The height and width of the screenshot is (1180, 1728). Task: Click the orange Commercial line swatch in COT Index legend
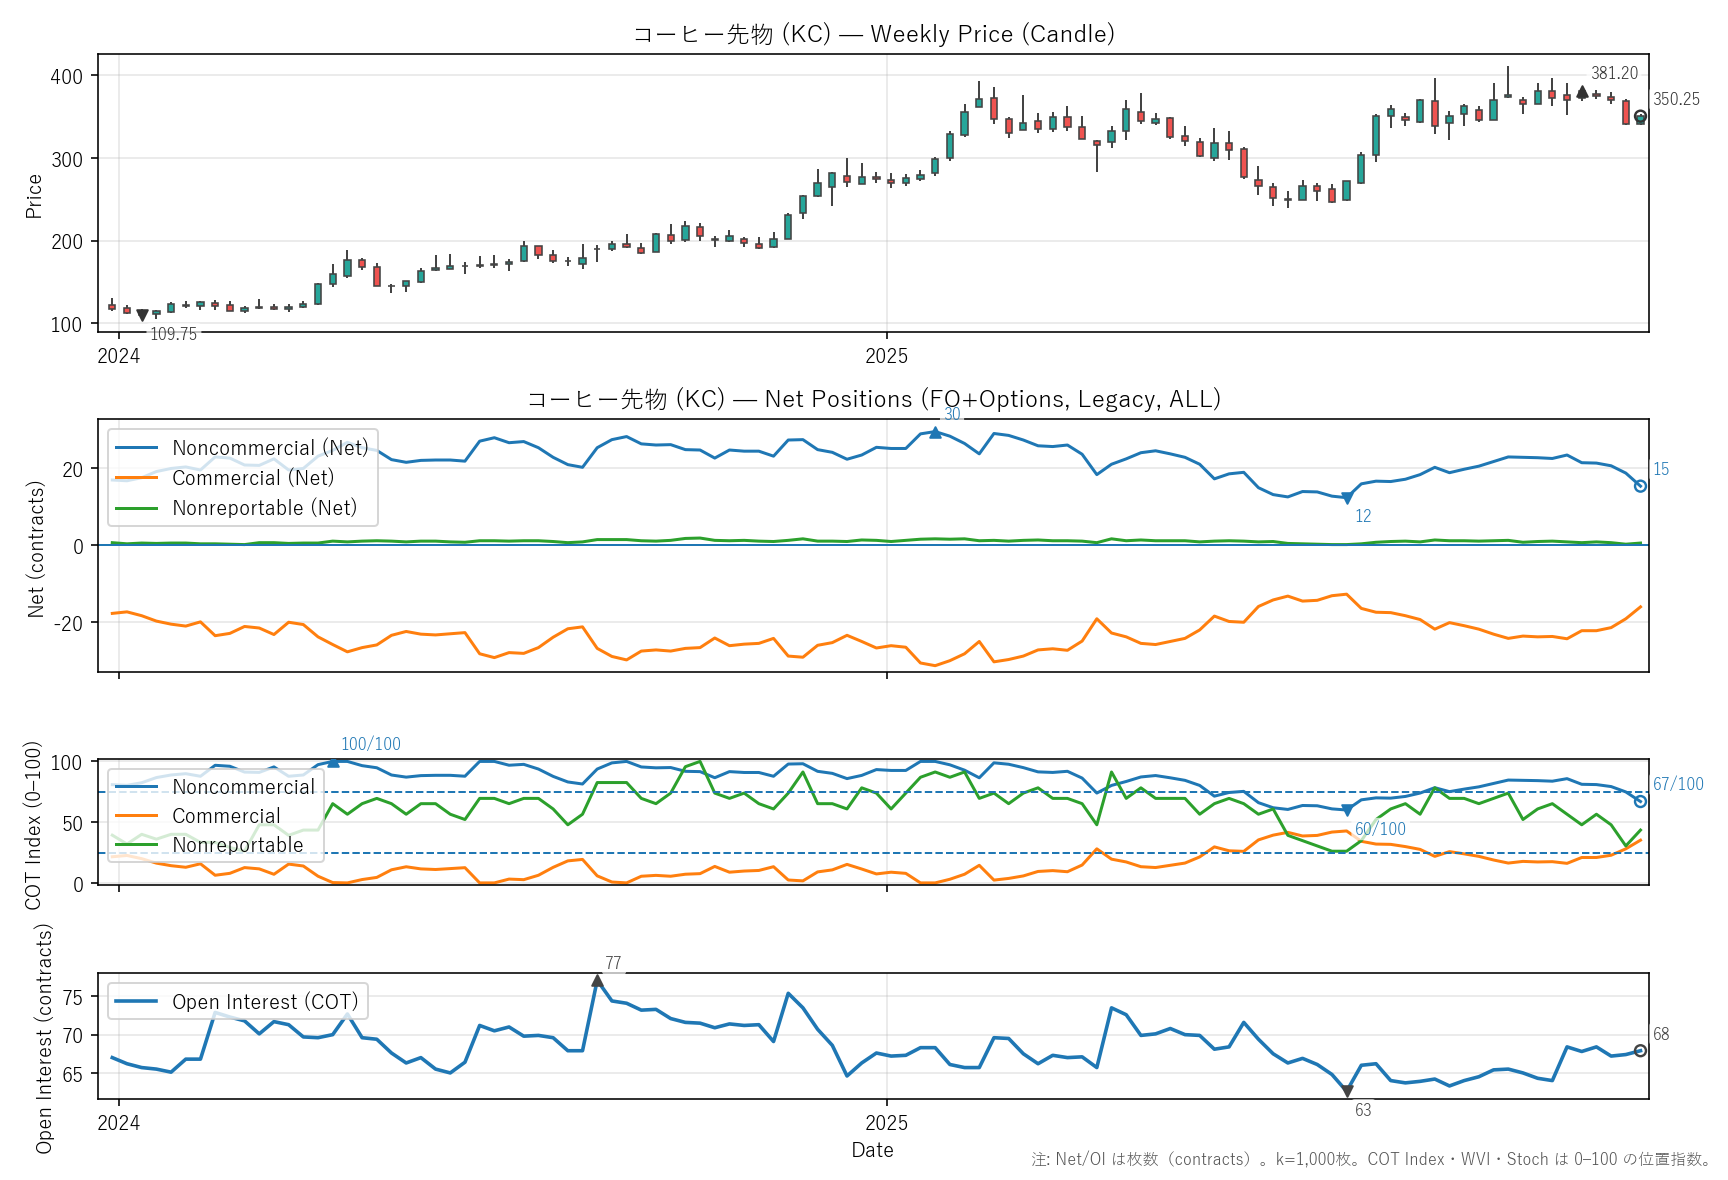(137, 816)
